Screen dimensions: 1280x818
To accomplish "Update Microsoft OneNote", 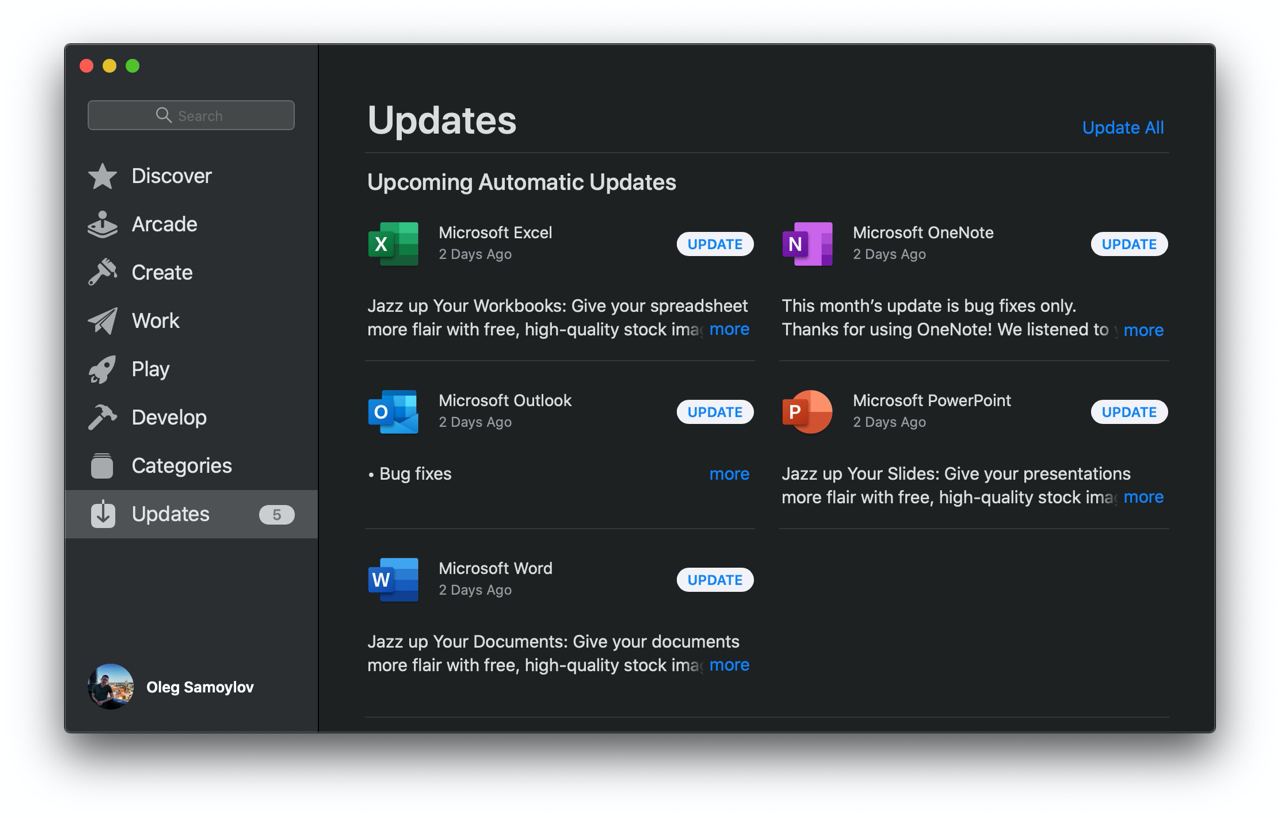I will (1129, 244).
